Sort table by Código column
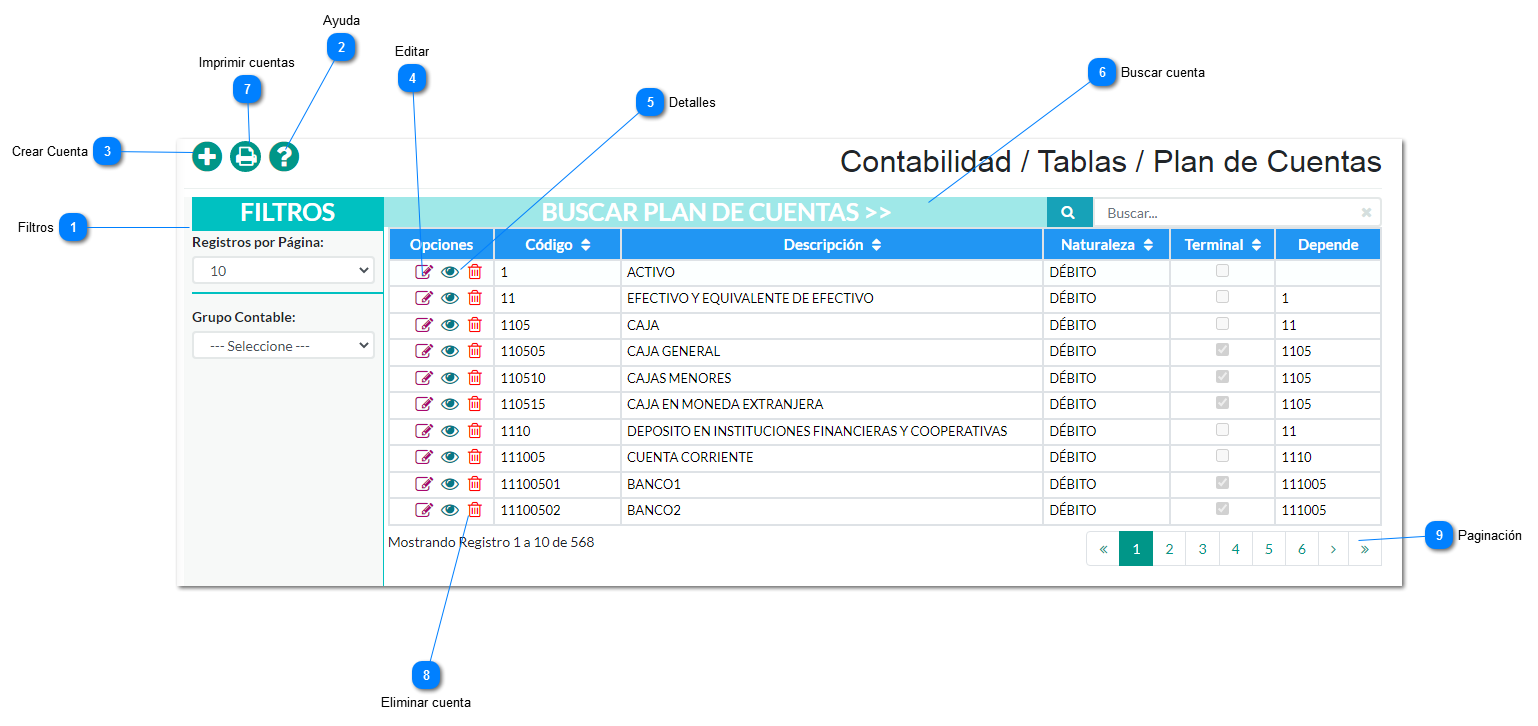 pyautogui.click(x=557, y=244)
